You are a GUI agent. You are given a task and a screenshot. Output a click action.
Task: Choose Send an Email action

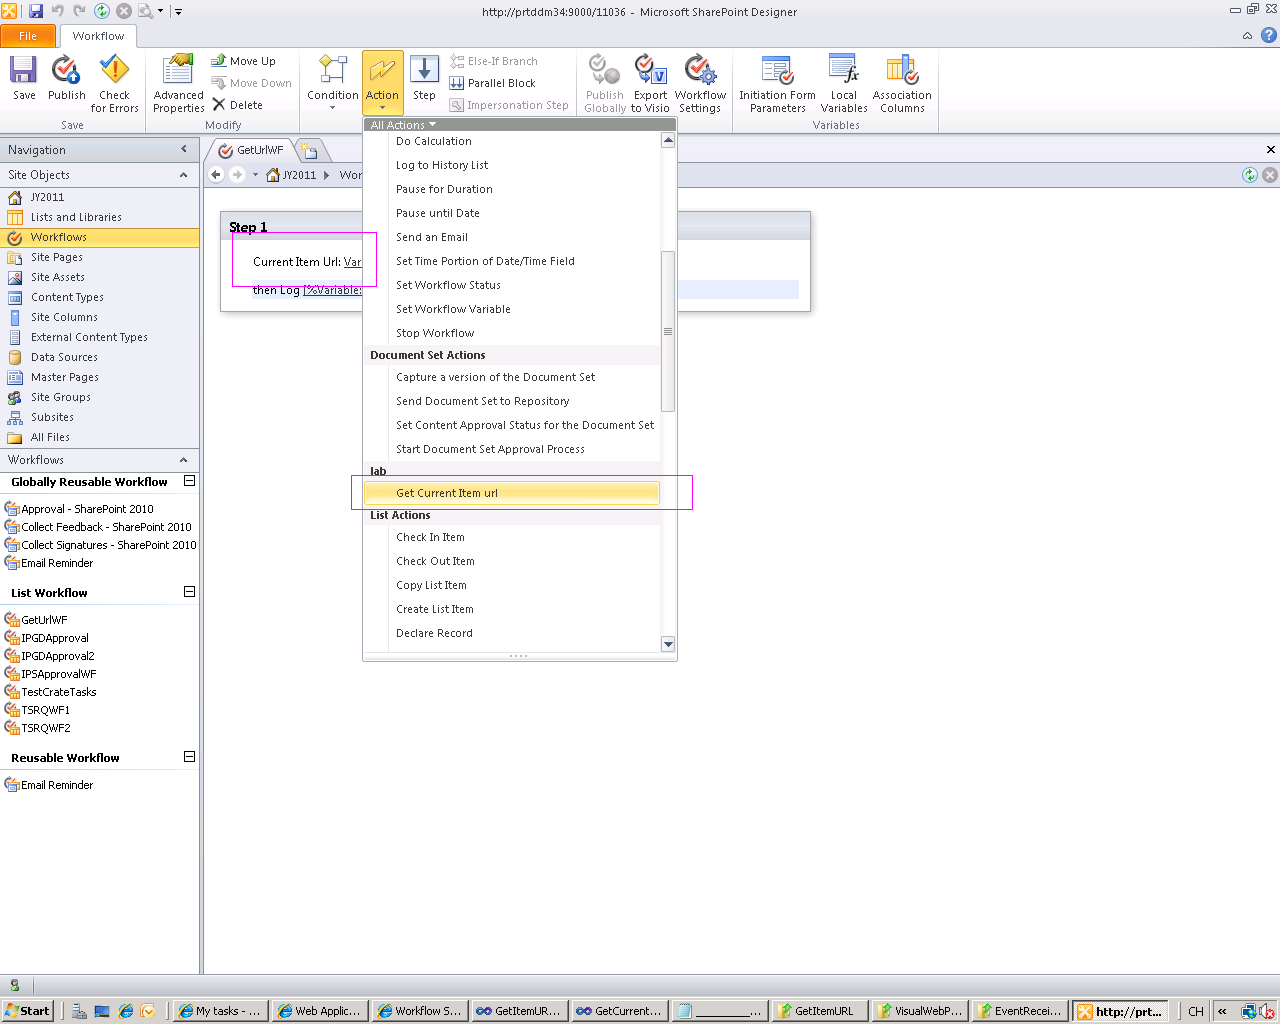click(x=512, y=237)
